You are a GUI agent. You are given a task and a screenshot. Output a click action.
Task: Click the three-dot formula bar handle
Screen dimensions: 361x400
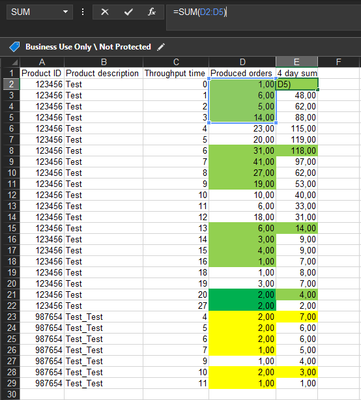point(83,12)
